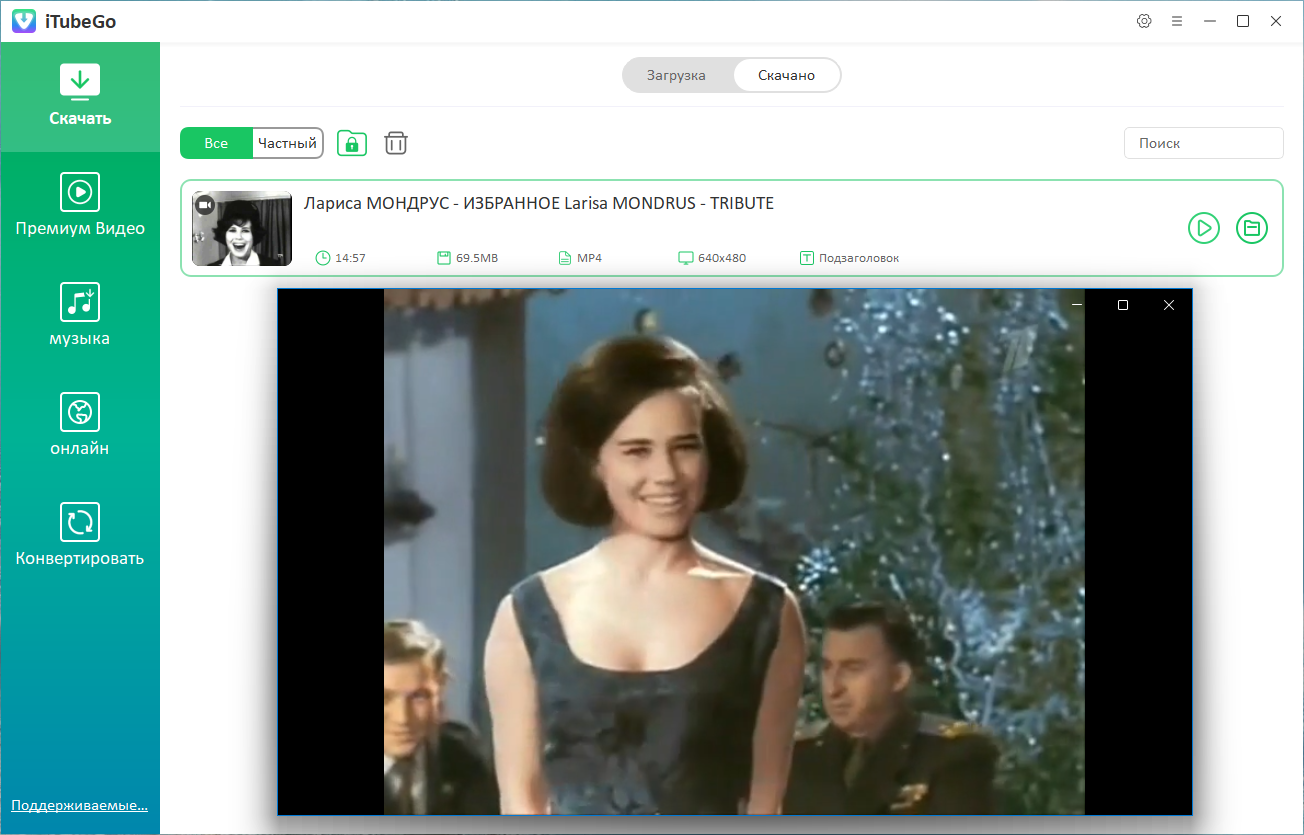The image size is (1304, 835).
Task: Click the Поиск search field
Action: 1203,143
